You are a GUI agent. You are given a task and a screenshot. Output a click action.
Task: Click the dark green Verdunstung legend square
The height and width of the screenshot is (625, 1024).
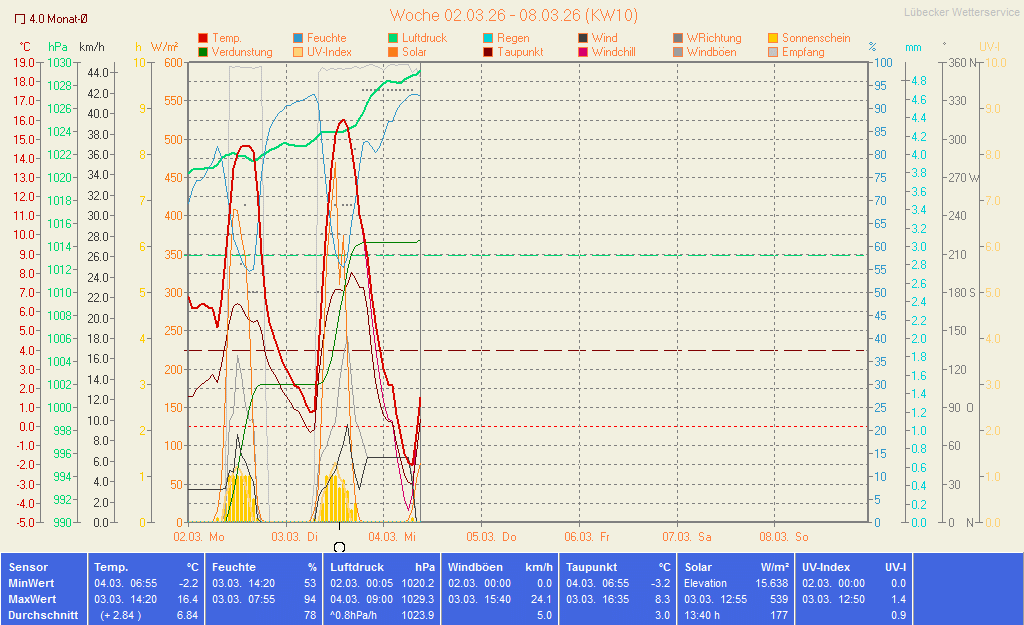[204, 52]
